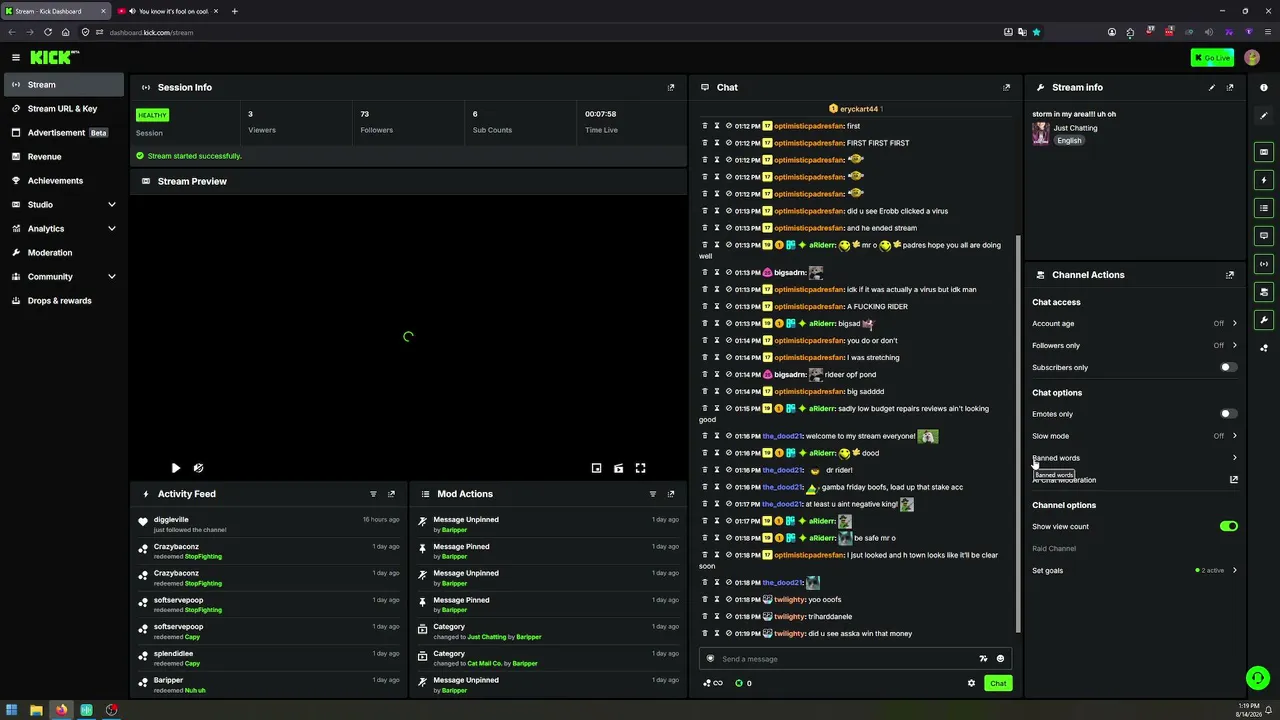
Task: Expand the Analytics sidebar section
Action: point(62,229)
